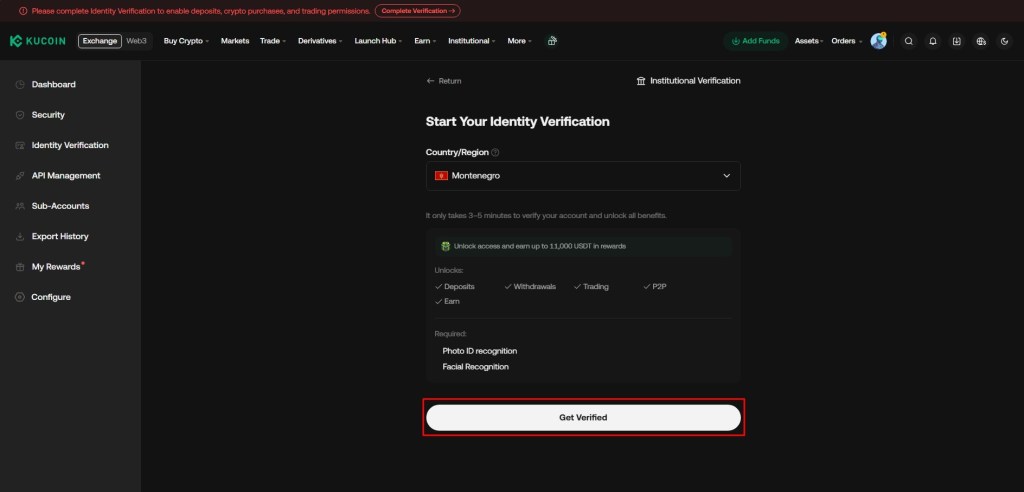The image size is (1024, 492).
Task: Click the Montenegro flag icon
Action: [x=441, y=176]
